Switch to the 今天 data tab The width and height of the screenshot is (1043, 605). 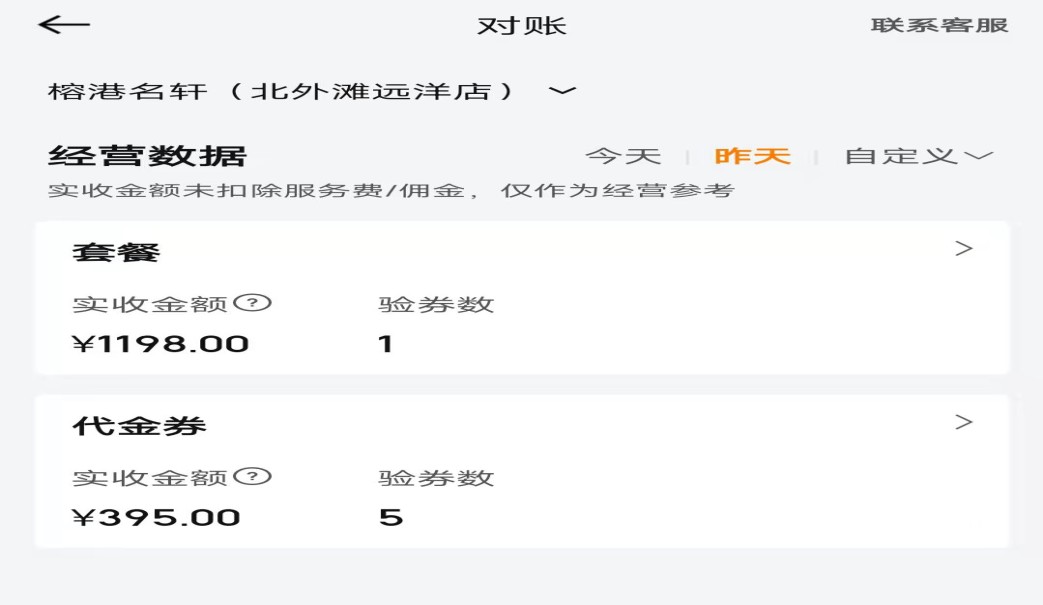coord(623,156)
